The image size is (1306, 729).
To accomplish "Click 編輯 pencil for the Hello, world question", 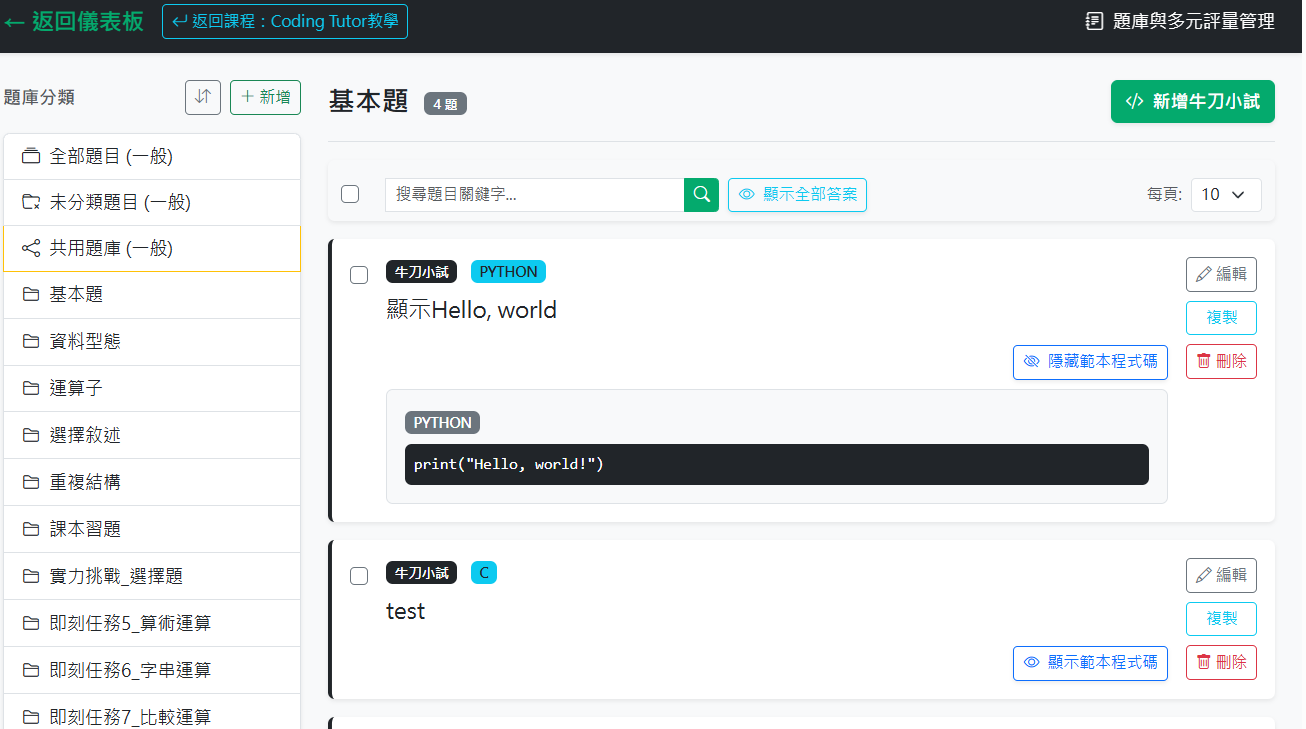I will pyautogui.click(x=1221, y=274).
